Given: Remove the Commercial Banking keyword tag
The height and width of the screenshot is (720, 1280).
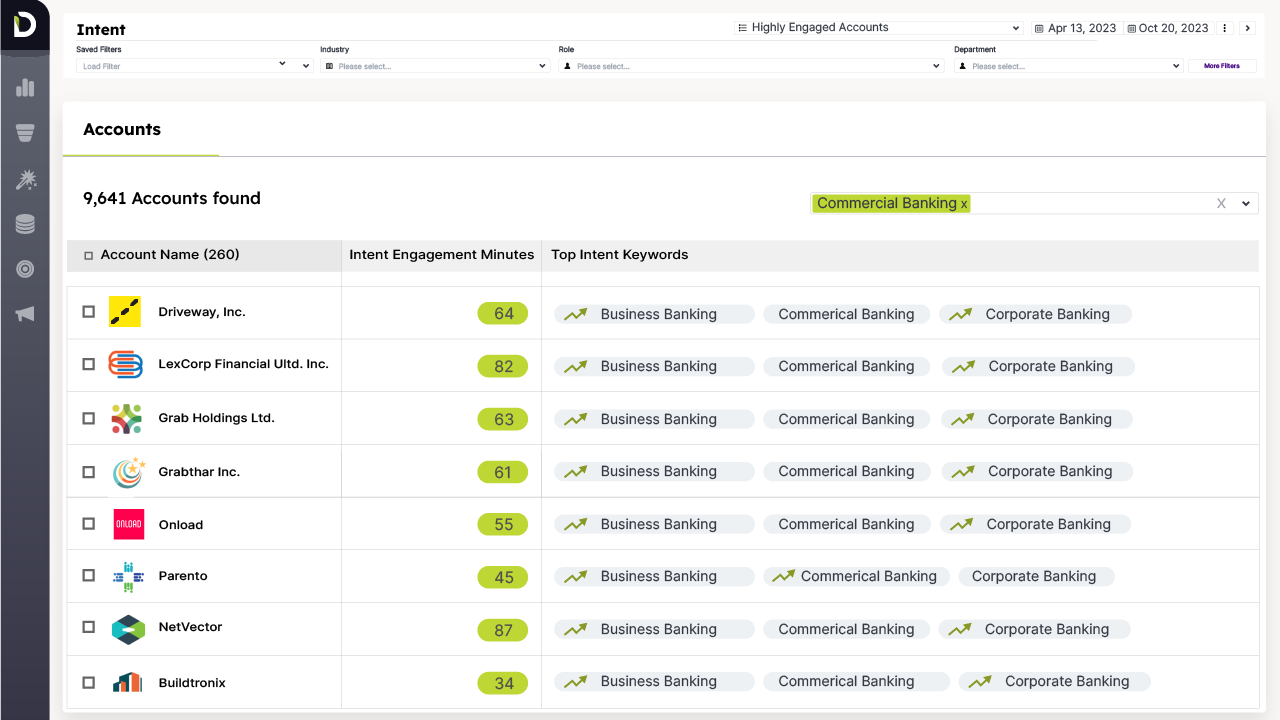Looking at the screenshot, I should click(x=964, y=204).
